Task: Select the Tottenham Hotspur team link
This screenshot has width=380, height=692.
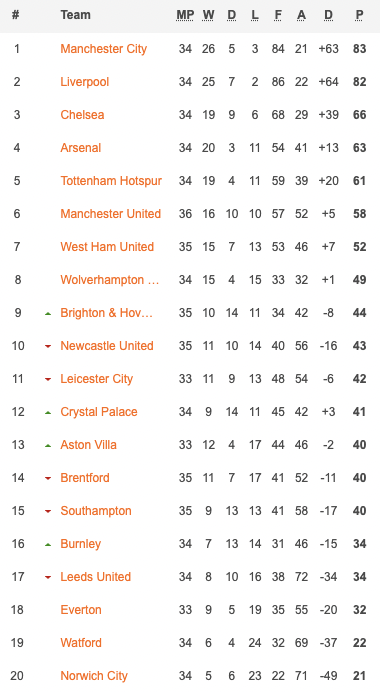Action: point(111,181)
